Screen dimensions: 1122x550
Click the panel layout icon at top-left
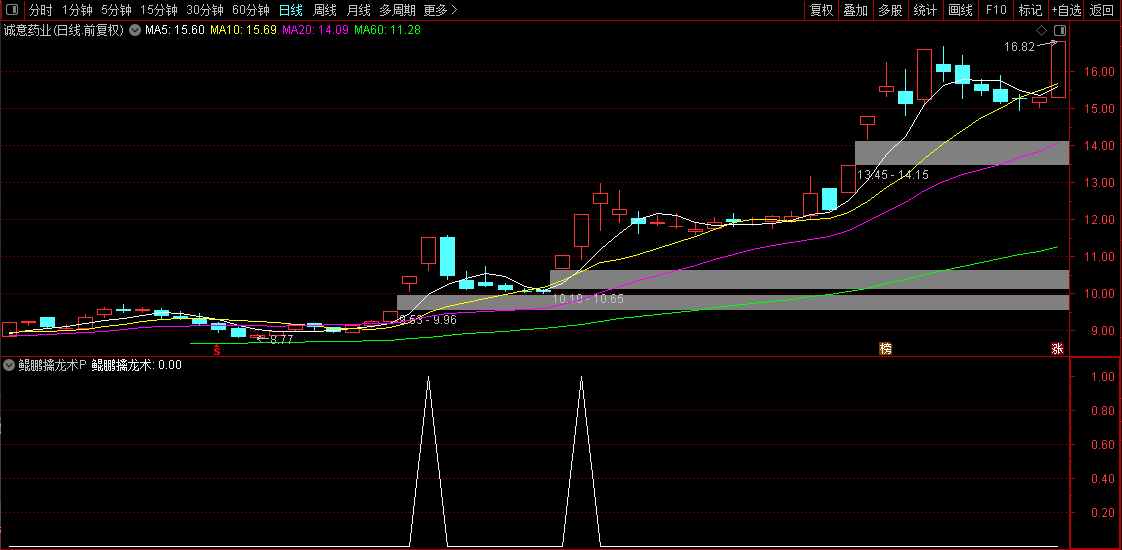[x=12, y=10]
